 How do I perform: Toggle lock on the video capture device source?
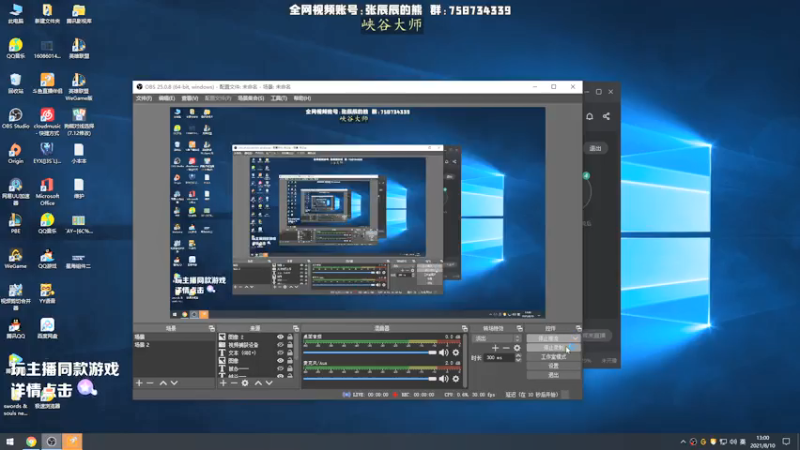(x=290, y=345)
